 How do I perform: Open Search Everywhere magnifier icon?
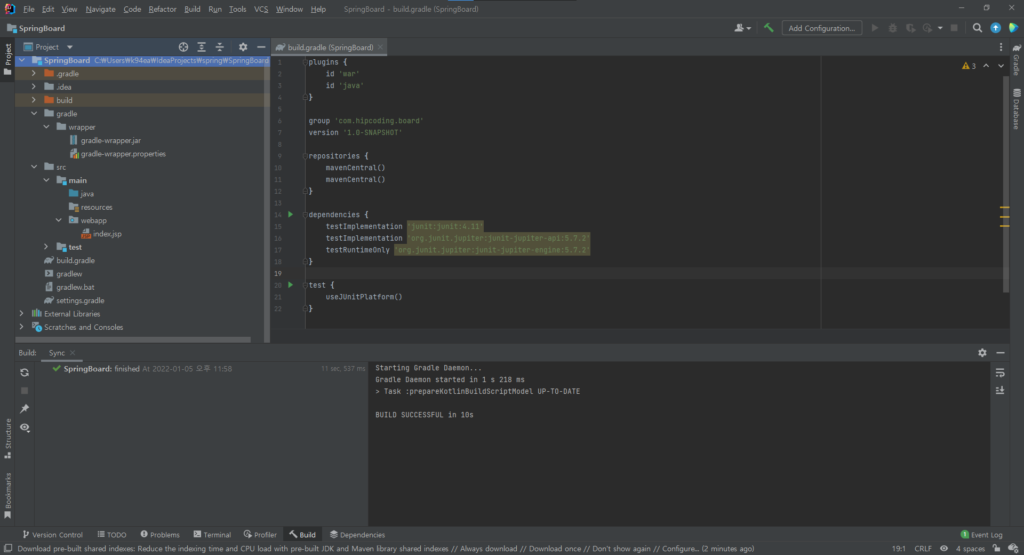point(977,28)
